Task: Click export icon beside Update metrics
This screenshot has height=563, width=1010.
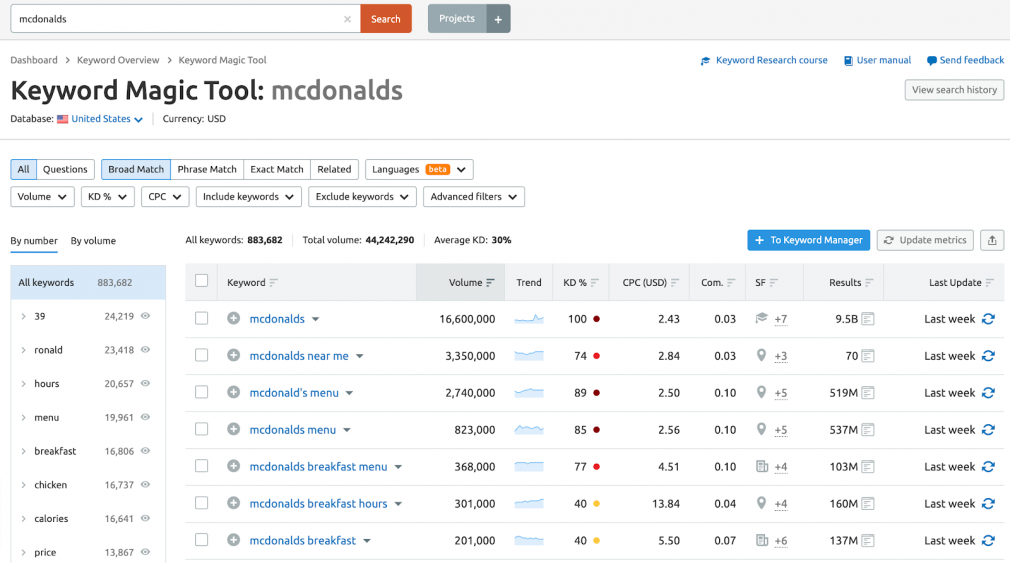Action: coord(992,240)
